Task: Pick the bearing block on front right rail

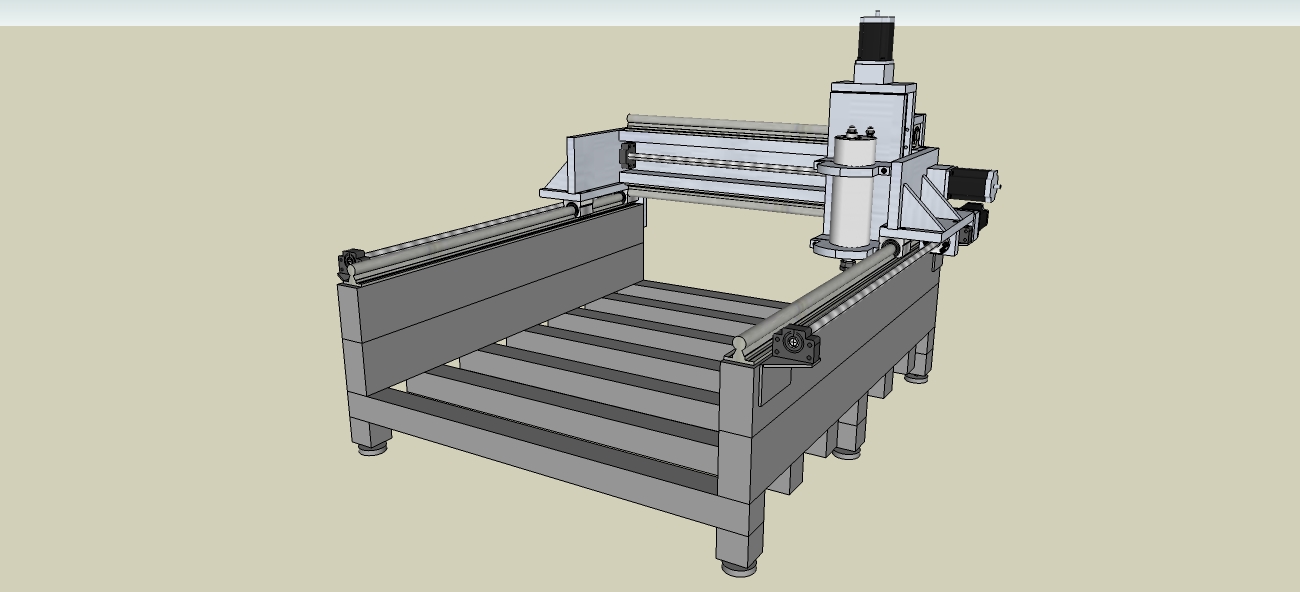Action: [x=795, y=345]
